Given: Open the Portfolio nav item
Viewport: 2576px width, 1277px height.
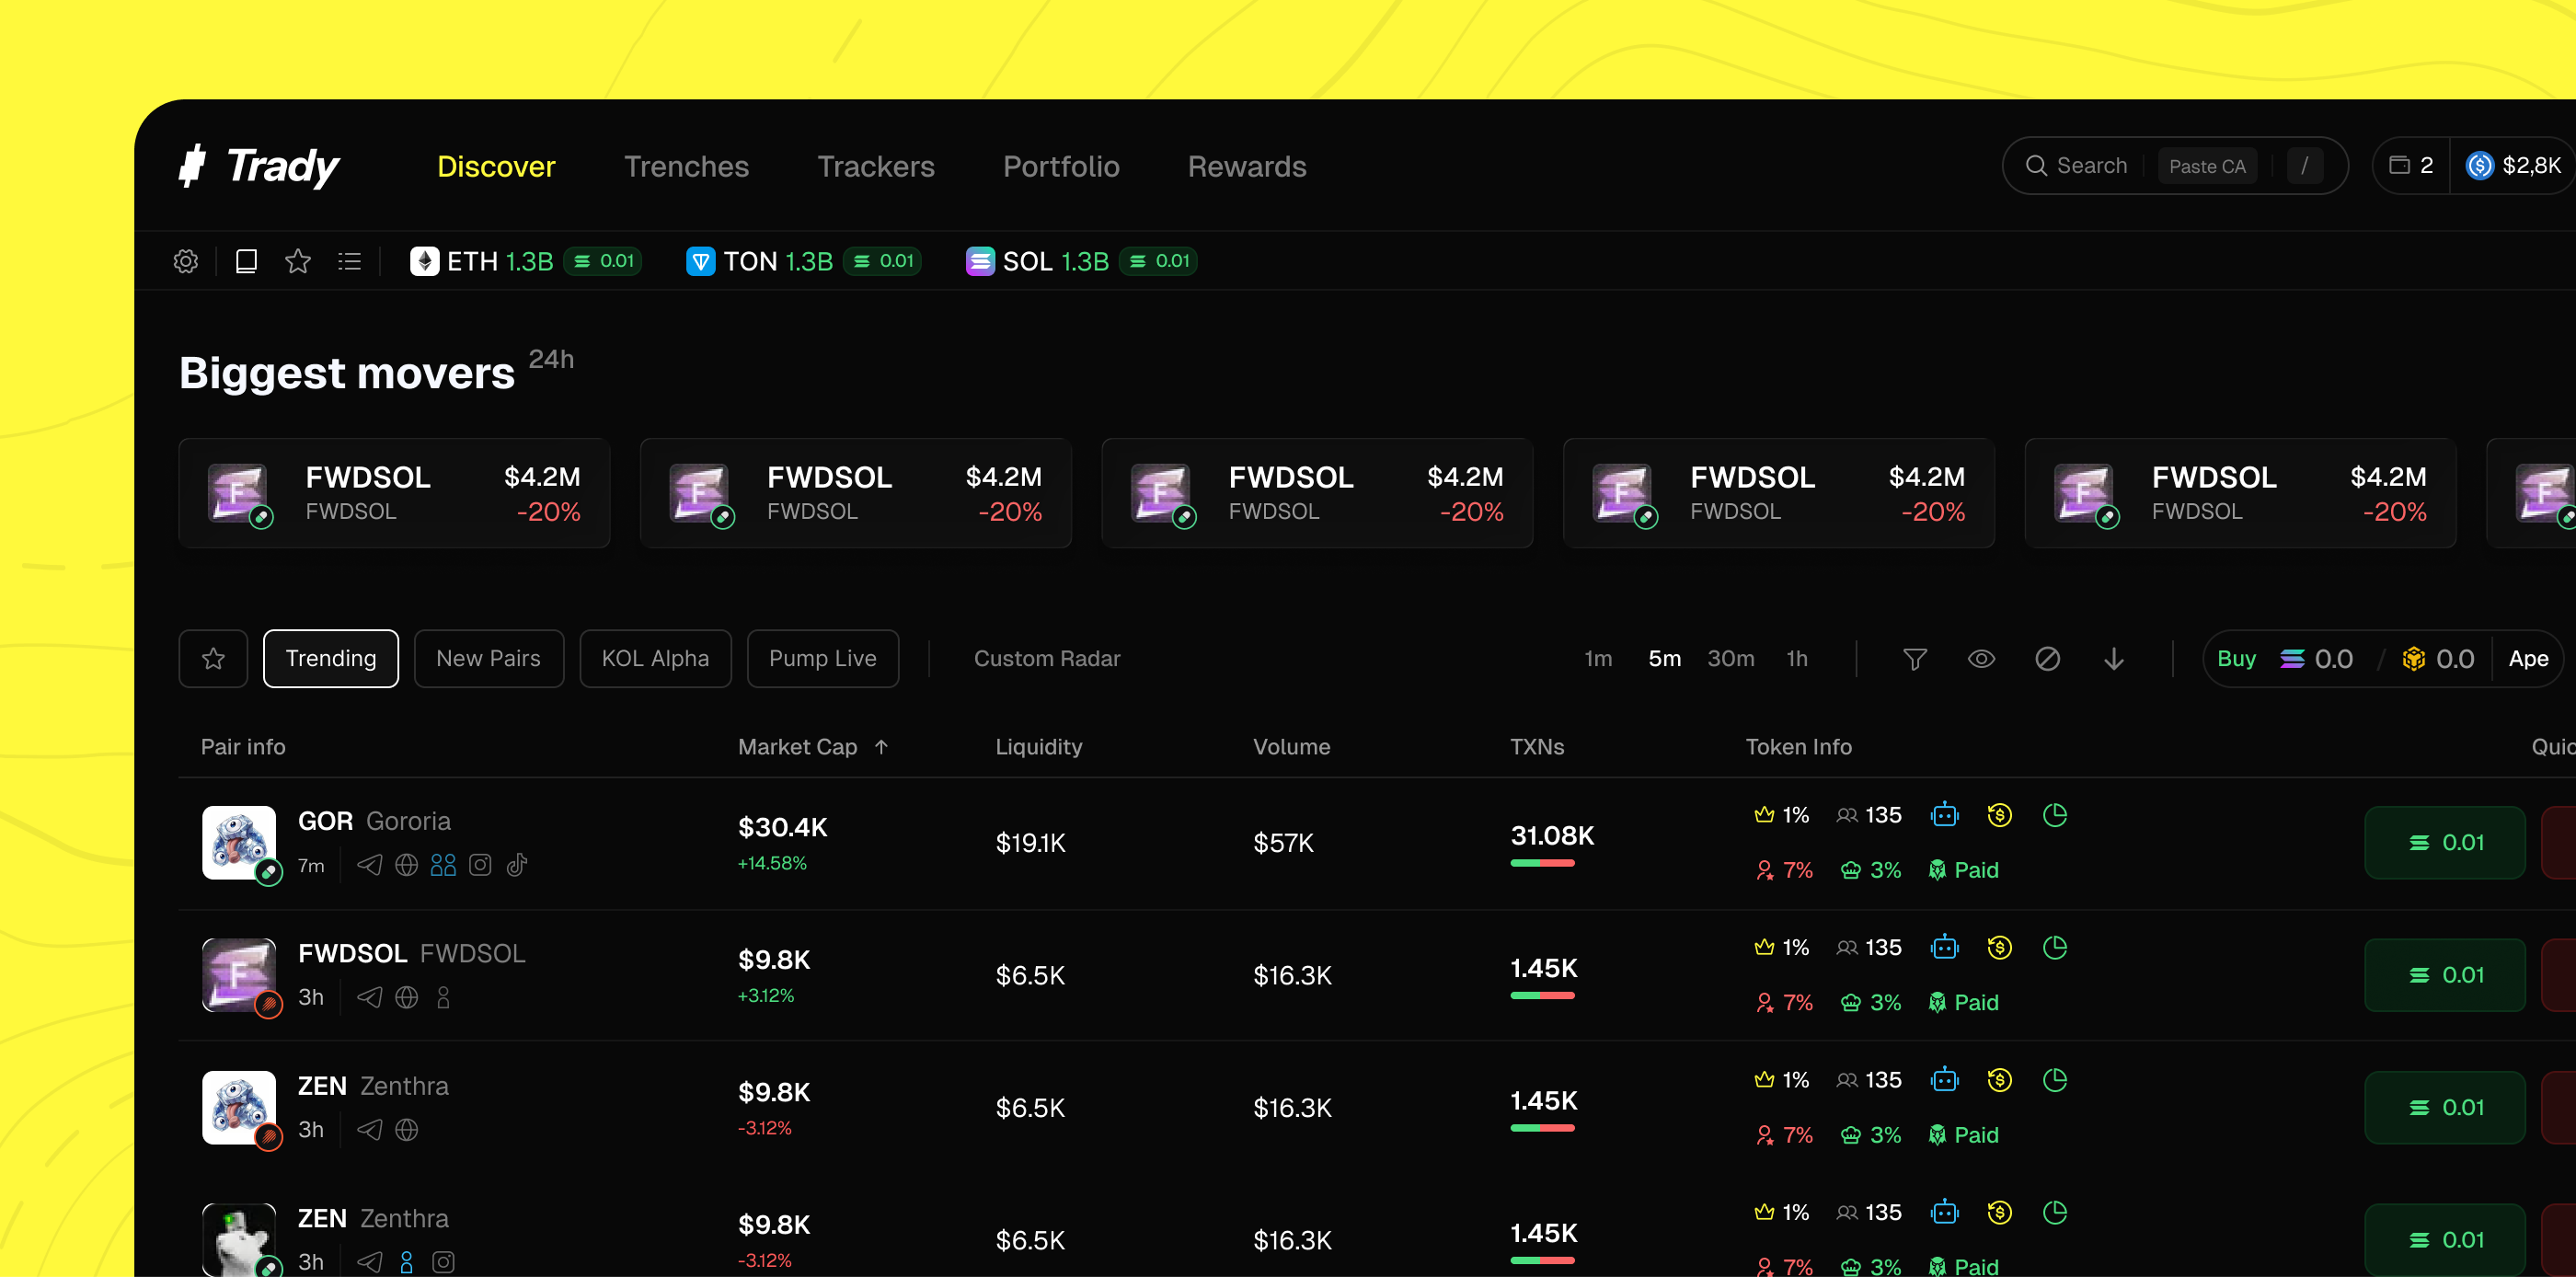Looking at the screenshot, I should pyautogui.click(x=1061, y=166).
